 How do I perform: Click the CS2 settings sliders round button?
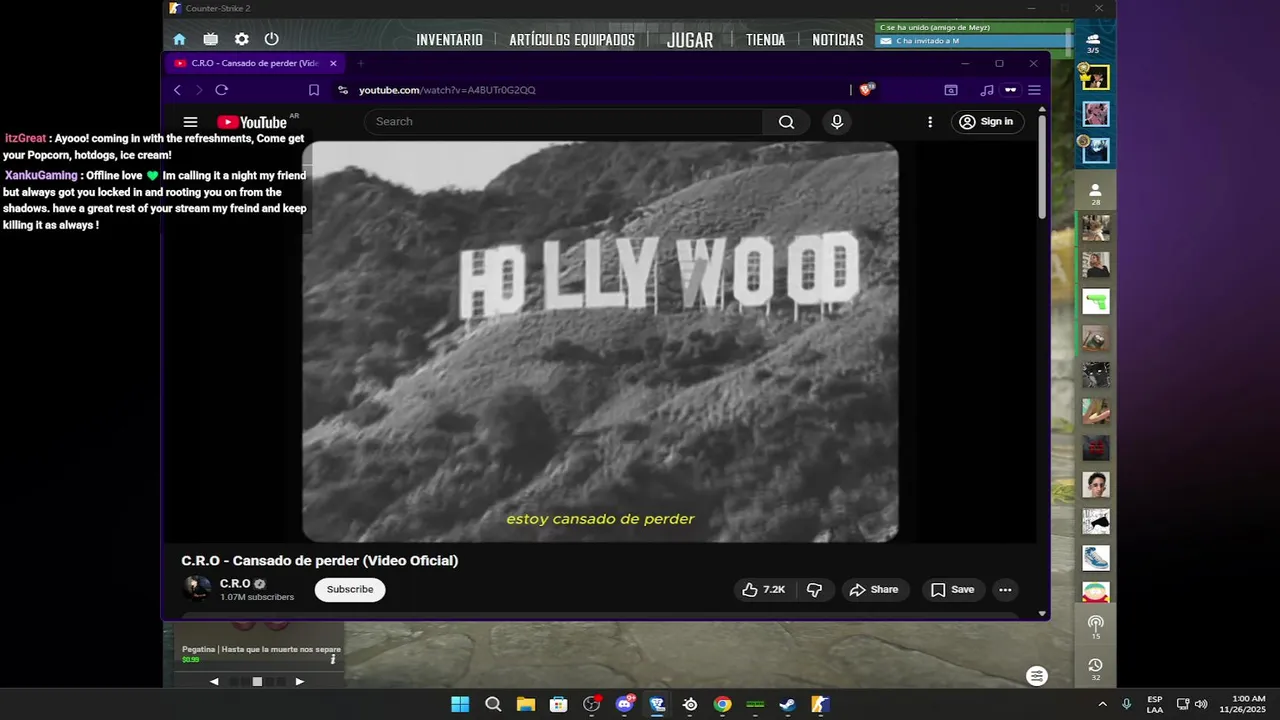coord(1037,676)
